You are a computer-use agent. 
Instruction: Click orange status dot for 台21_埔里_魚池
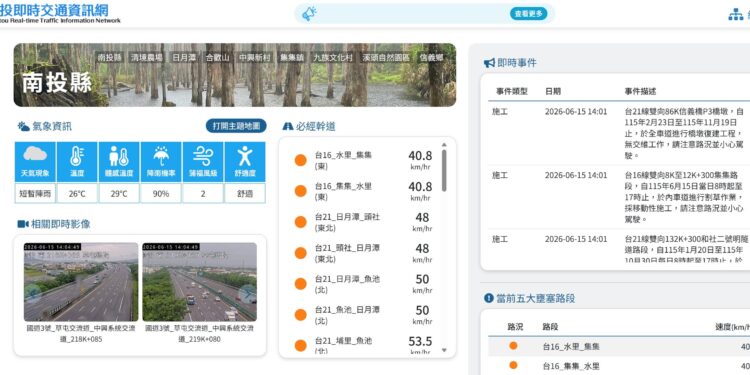point(300,346)
